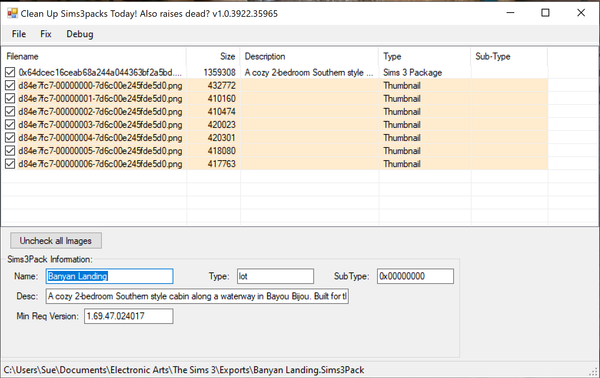Click the SubType field with 0x00000000
Viewport: 600px width, 378px height.
tap(415, 276)
